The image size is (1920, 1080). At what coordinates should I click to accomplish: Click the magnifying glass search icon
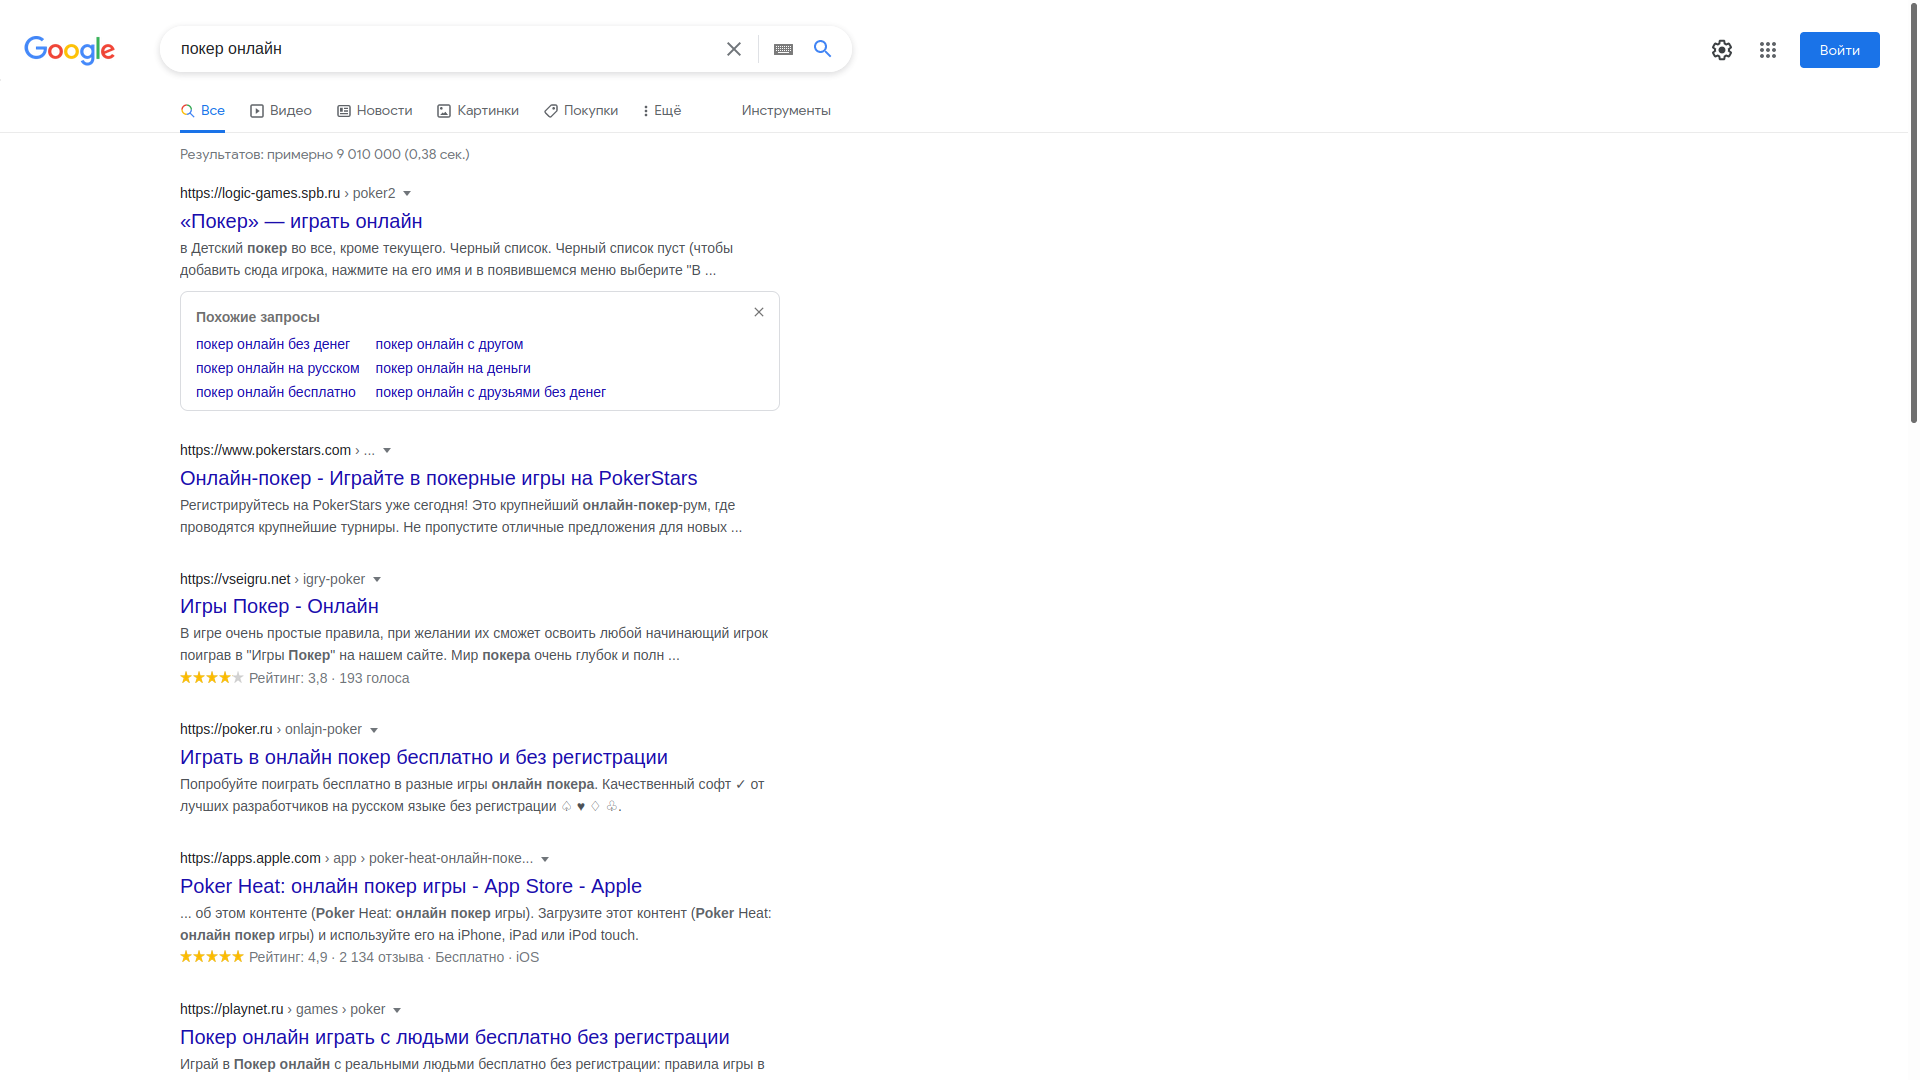click(x=822, y=49)
